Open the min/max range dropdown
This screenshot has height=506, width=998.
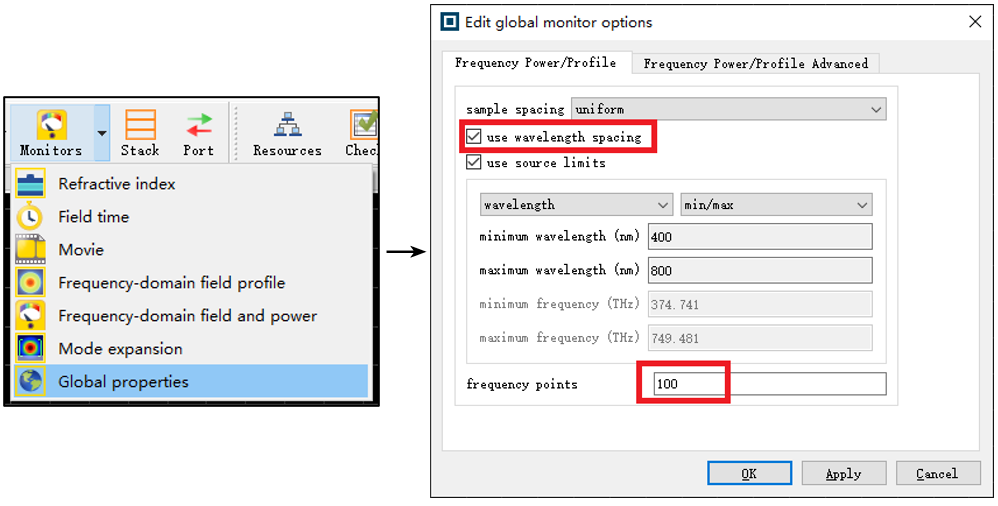pyautogui.click(x=775, y=205)
